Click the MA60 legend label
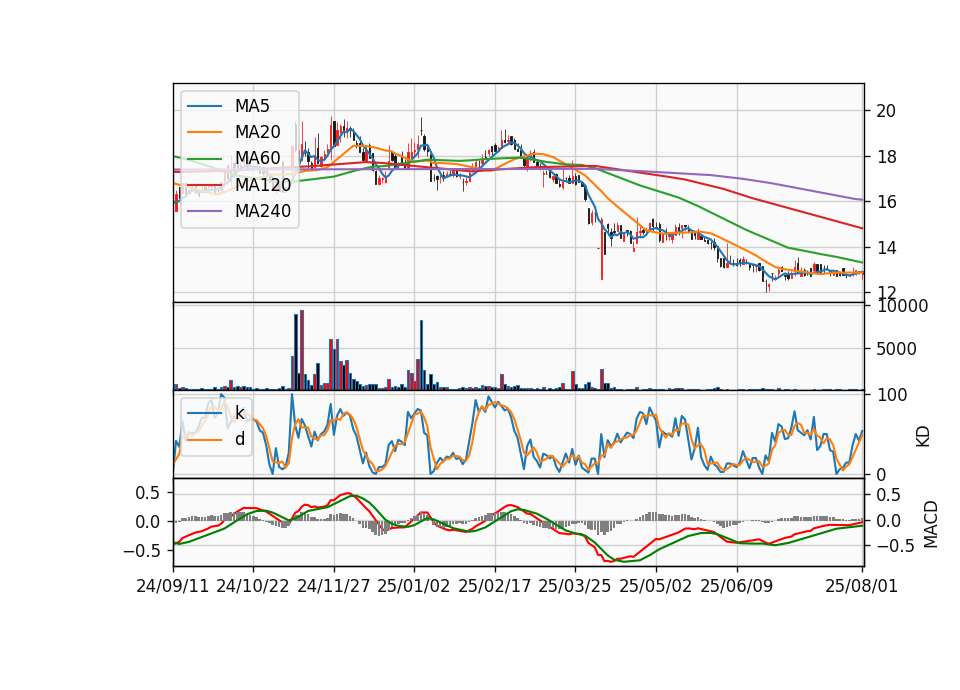 [257, 158]
